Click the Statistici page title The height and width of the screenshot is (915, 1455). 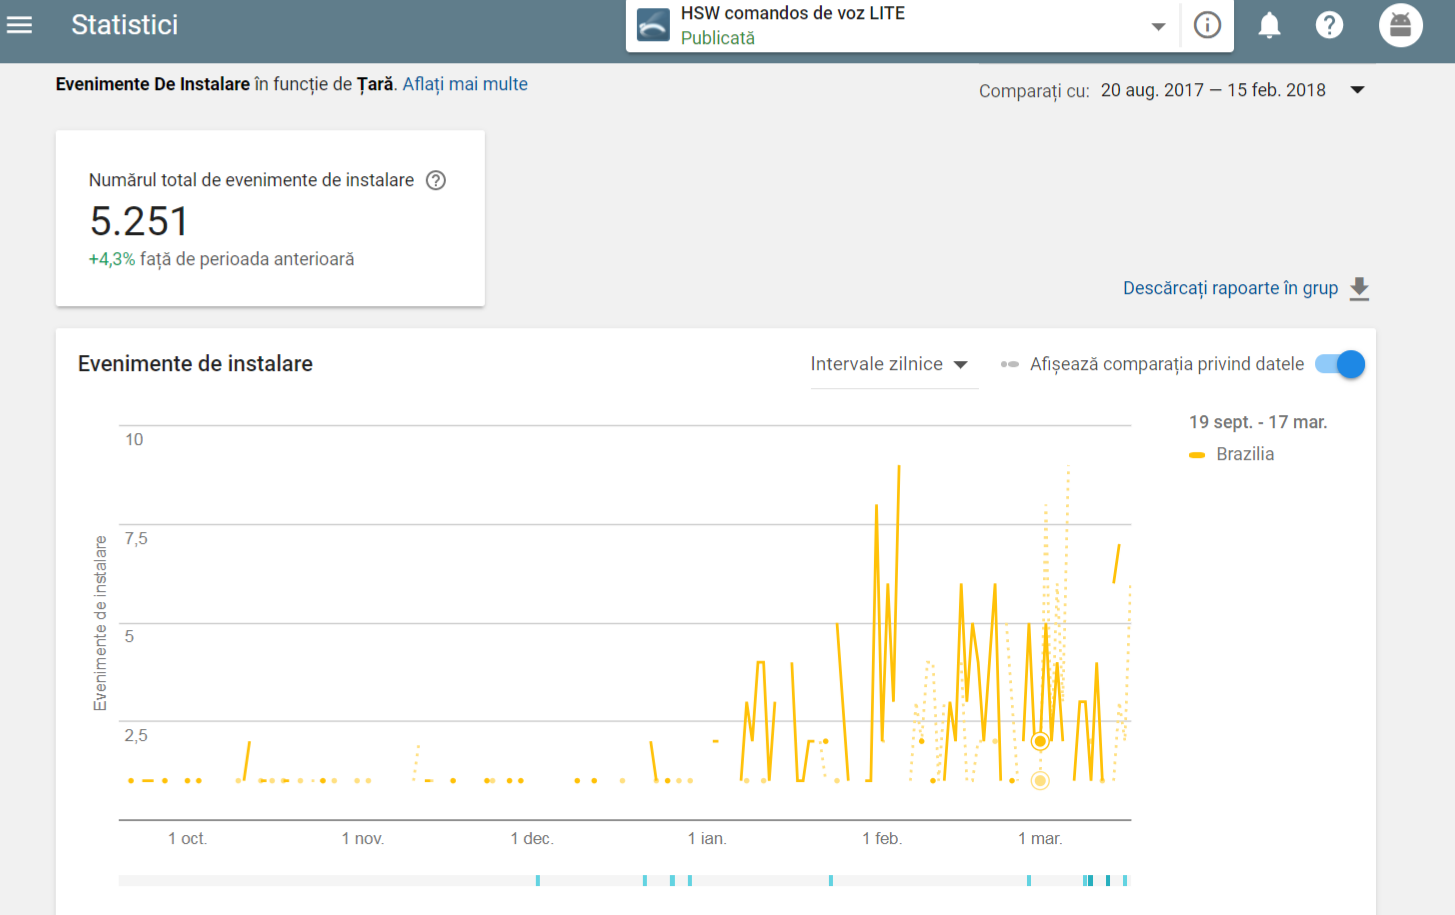click(x=125, y=25)
